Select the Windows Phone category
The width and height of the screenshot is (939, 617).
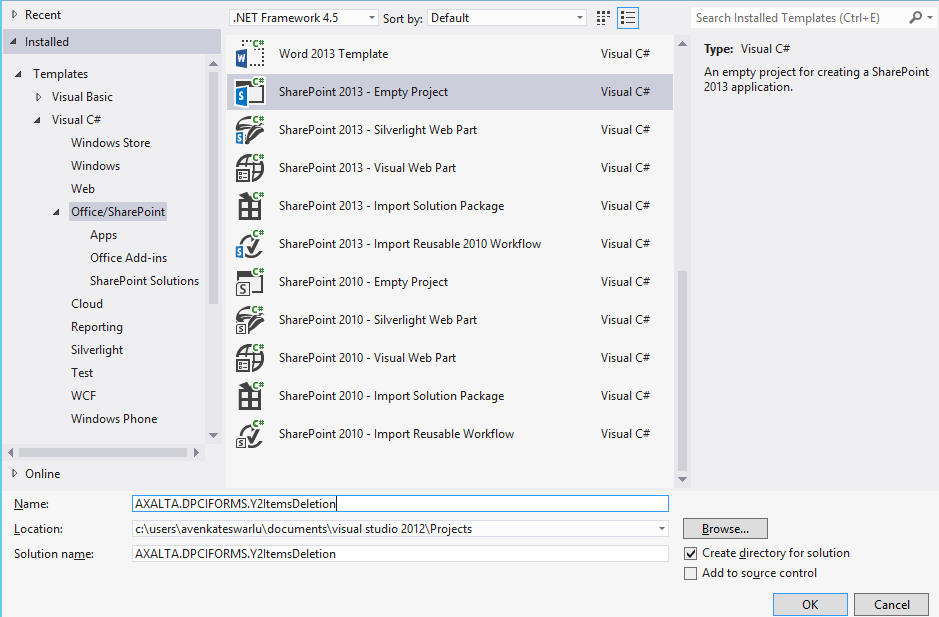(114, 419)
